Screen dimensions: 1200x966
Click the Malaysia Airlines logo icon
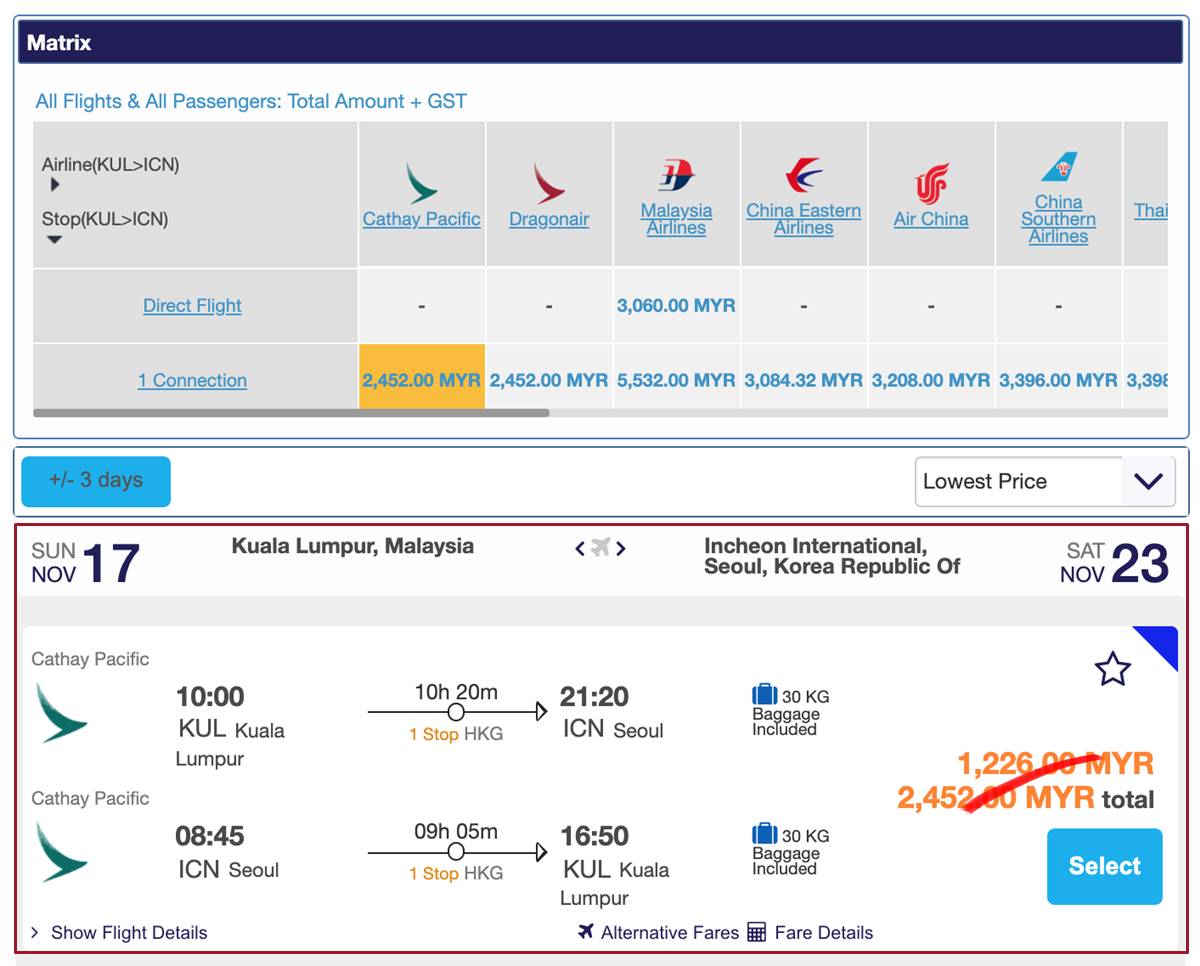point(676,175)
